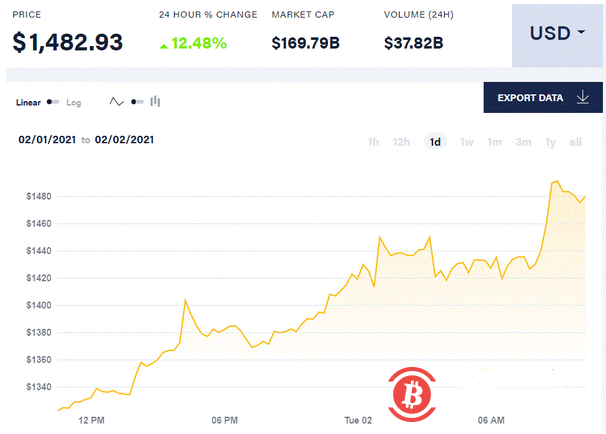
Task: Toggle the Linear/Log scale switch
Action: point(53,102)
